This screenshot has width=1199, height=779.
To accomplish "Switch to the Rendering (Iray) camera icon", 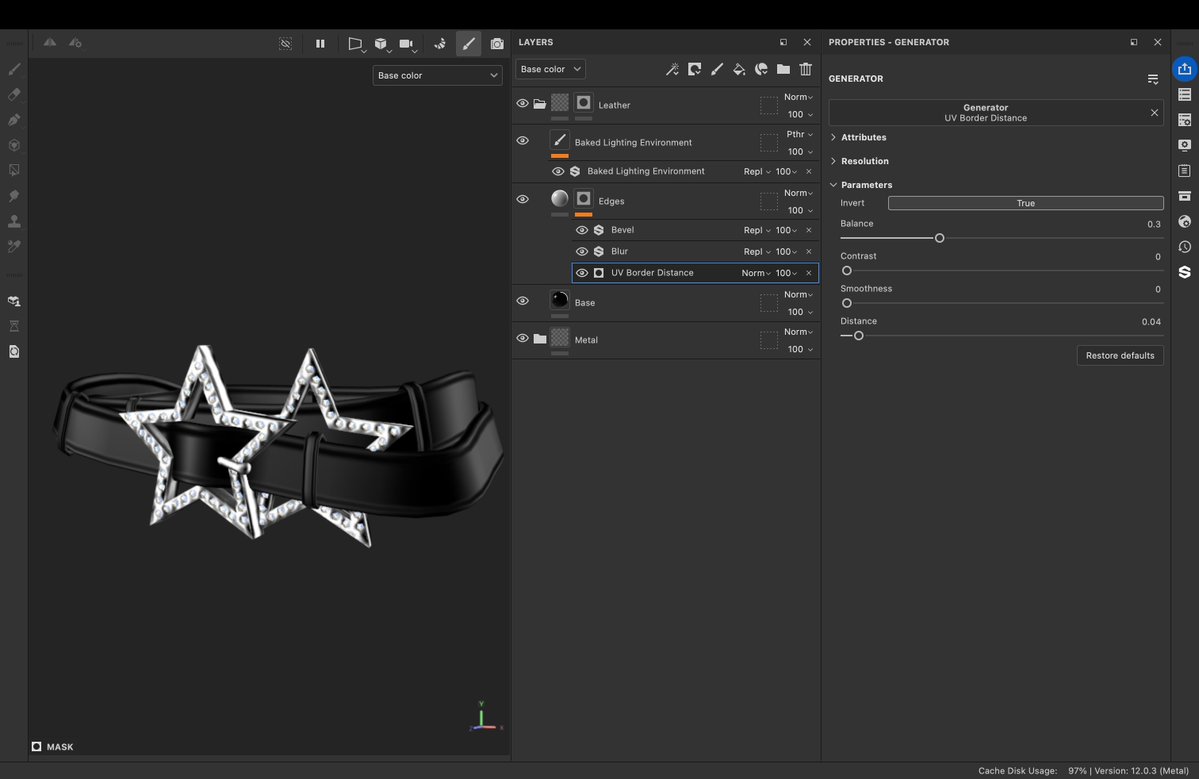I will point(497,44).
